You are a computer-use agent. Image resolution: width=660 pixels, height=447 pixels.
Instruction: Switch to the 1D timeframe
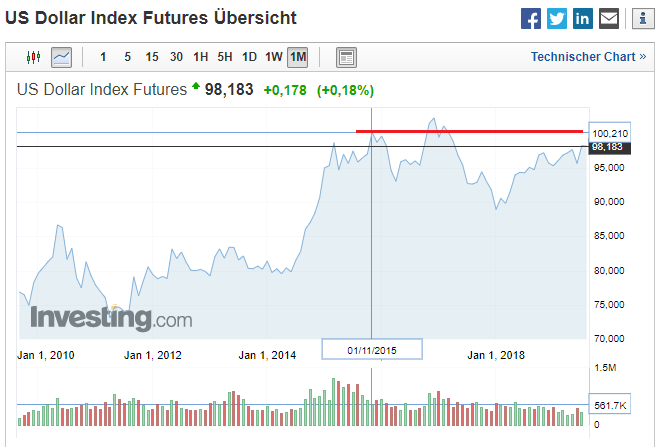coord(249,57)
